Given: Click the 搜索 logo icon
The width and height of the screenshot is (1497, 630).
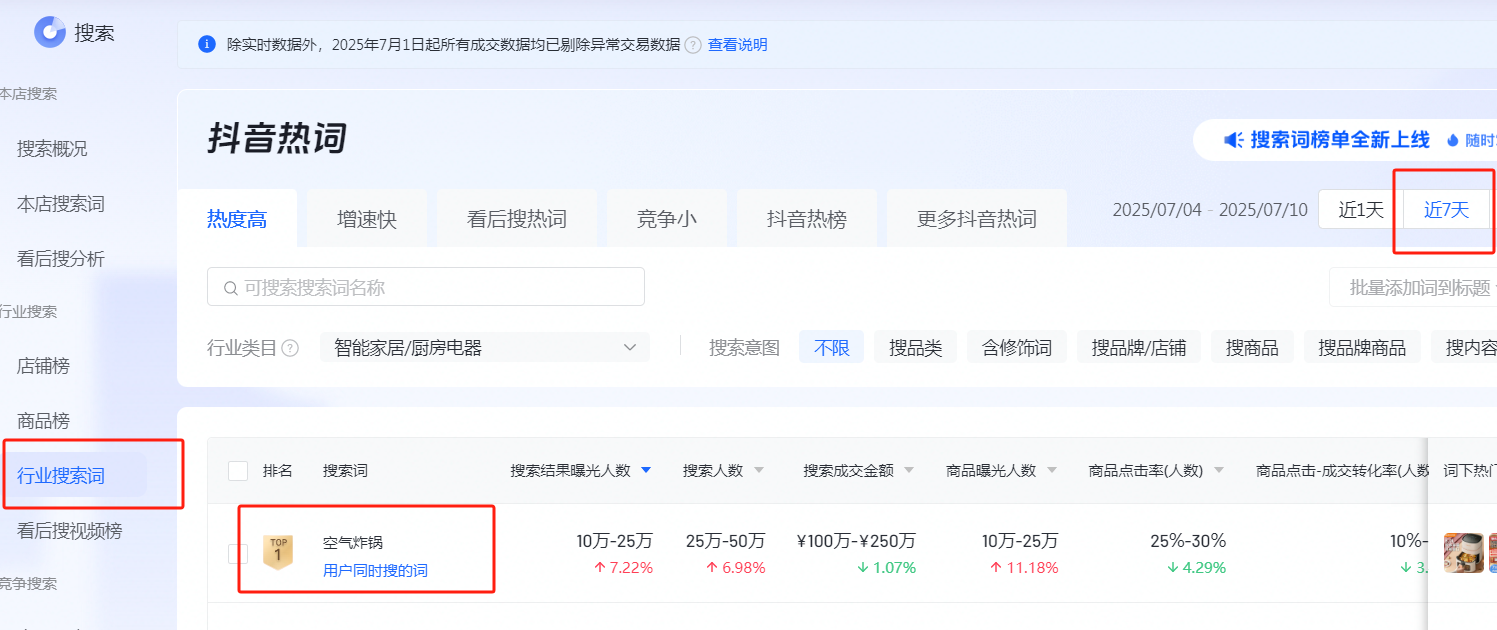Looking at the screenshot, I should pyautogui.click(x=49, y=32).
